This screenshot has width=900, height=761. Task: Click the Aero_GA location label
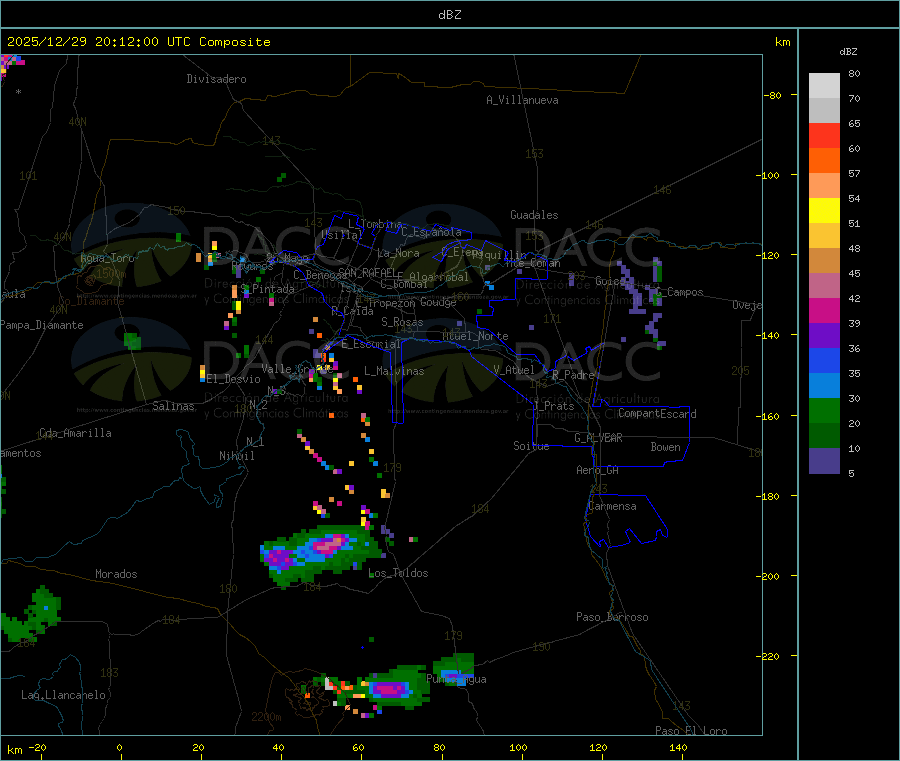598,470
